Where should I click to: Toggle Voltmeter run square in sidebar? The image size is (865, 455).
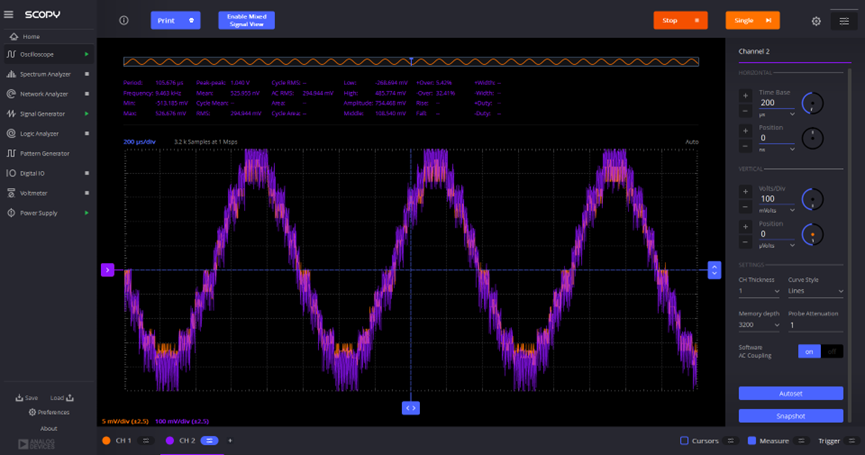87,193
